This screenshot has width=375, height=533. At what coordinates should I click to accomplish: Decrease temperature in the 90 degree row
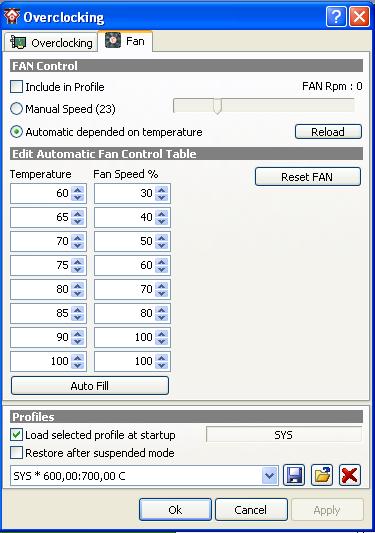point(78,341)
